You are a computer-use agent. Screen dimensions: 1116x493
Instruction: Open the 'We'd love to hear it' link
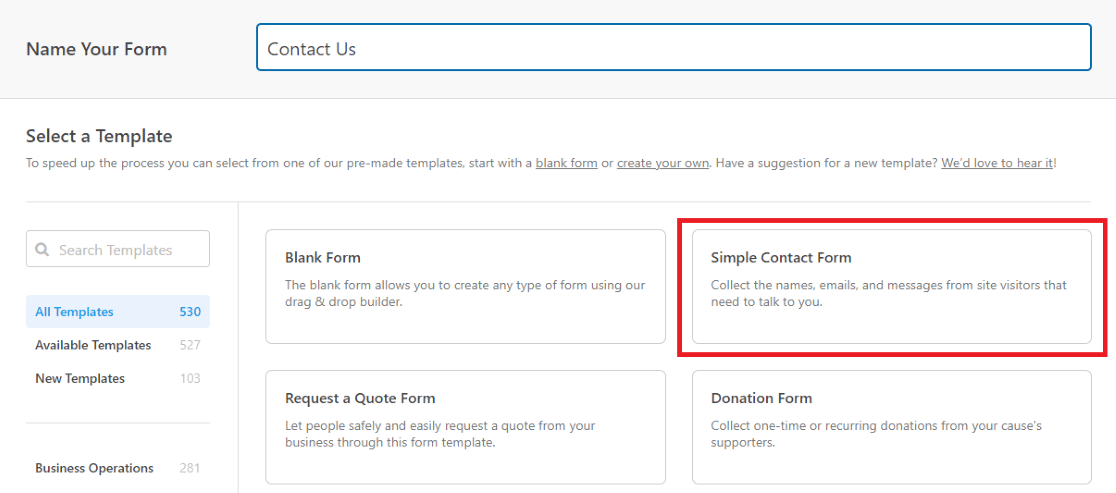click(x=997, y=163)
